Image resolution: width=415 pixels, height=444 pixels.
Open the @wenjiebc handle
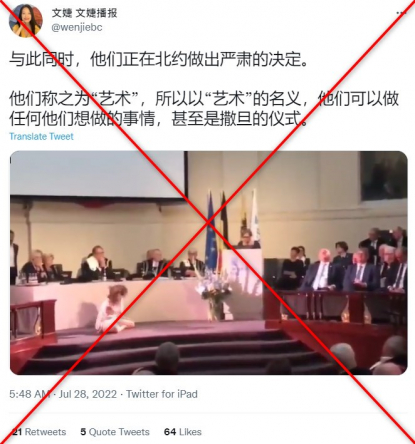click(77, 27)
